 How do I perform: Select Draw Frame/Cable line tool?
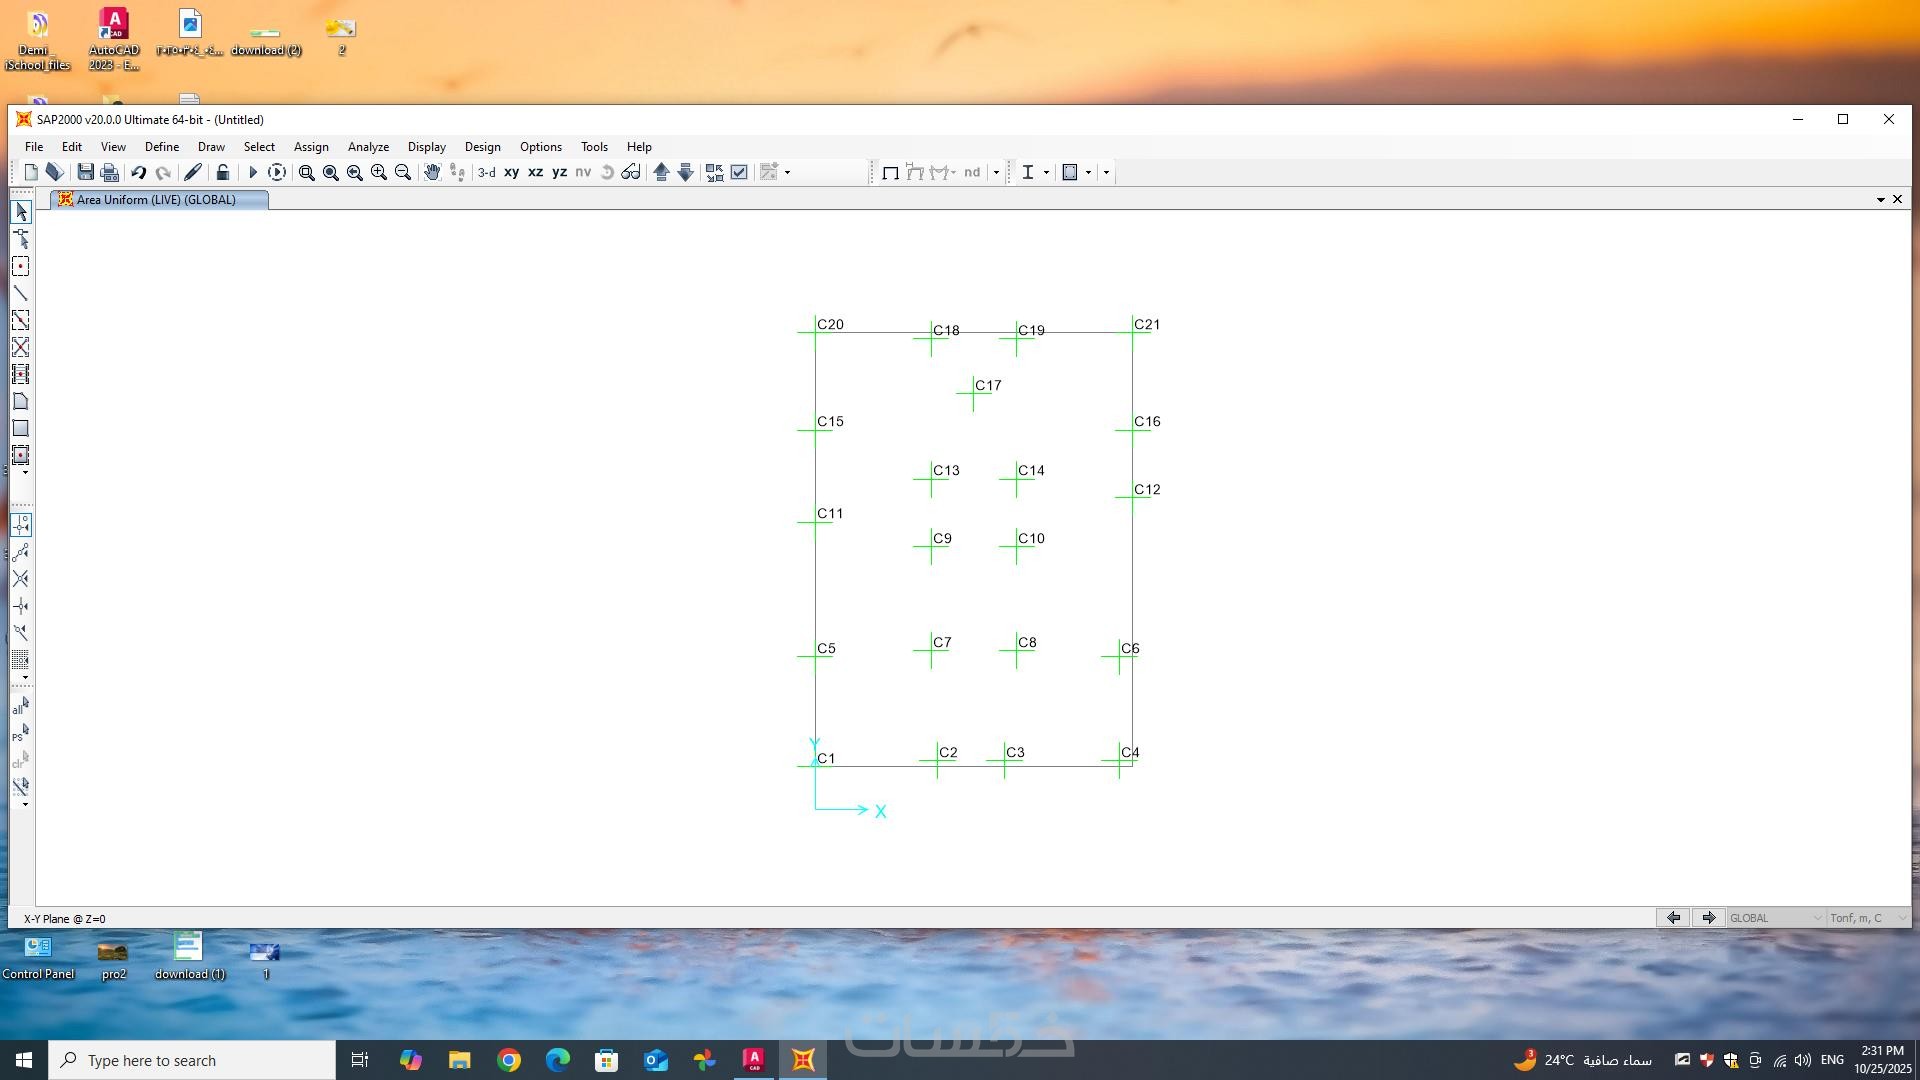pos(20,293)
